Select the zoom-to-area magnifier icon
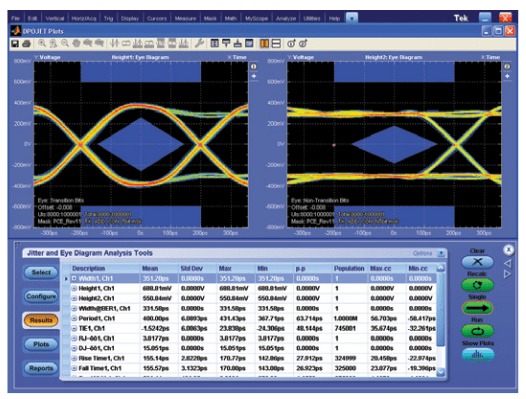 tap(53, 43)
